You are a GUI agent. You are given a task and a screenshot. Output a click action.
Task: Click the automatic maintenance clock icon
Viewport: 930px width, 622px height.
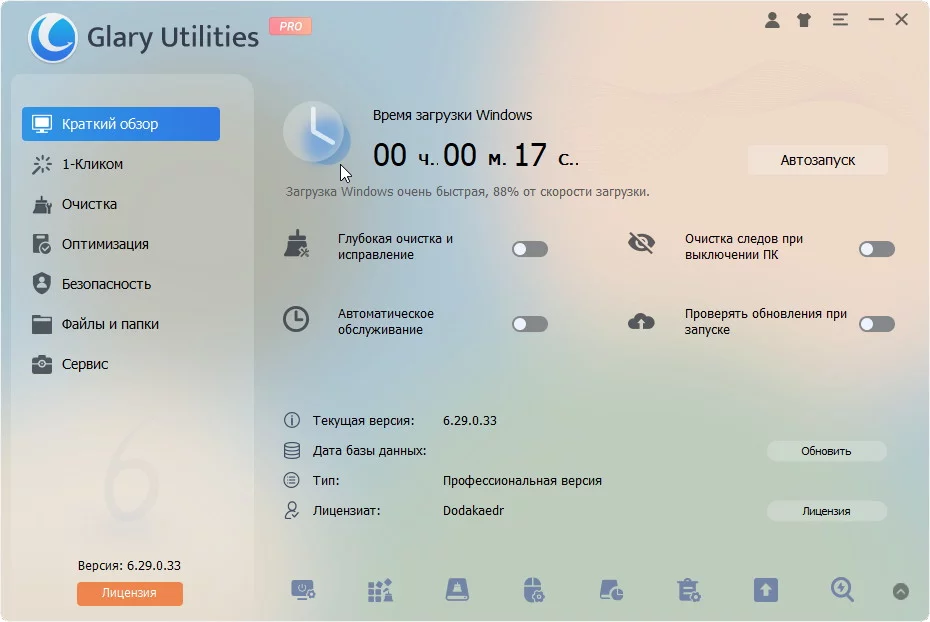point(296,319)
